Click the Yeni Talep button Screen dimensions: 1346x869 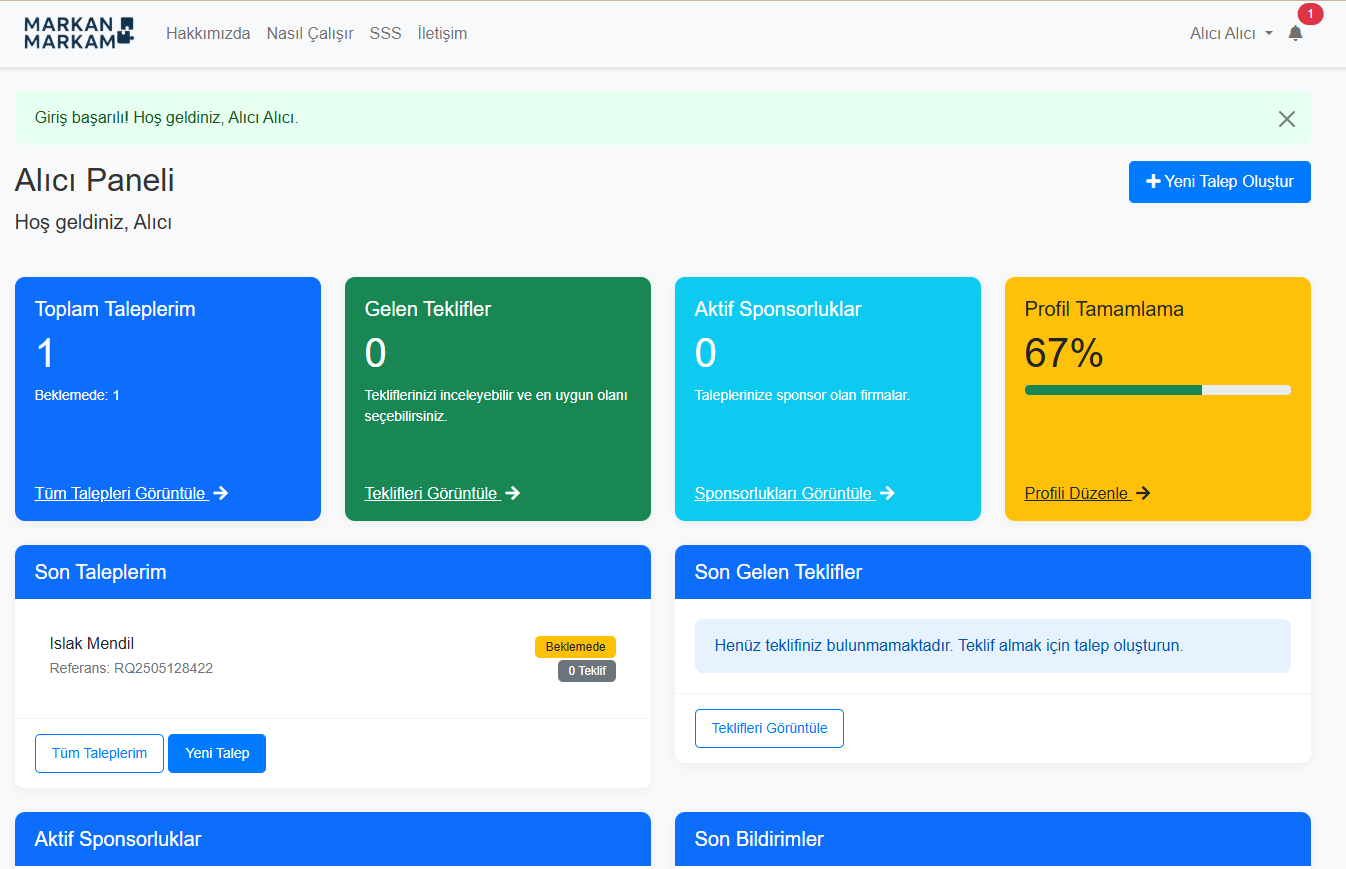pyautogui.click(x=217, y=753)
